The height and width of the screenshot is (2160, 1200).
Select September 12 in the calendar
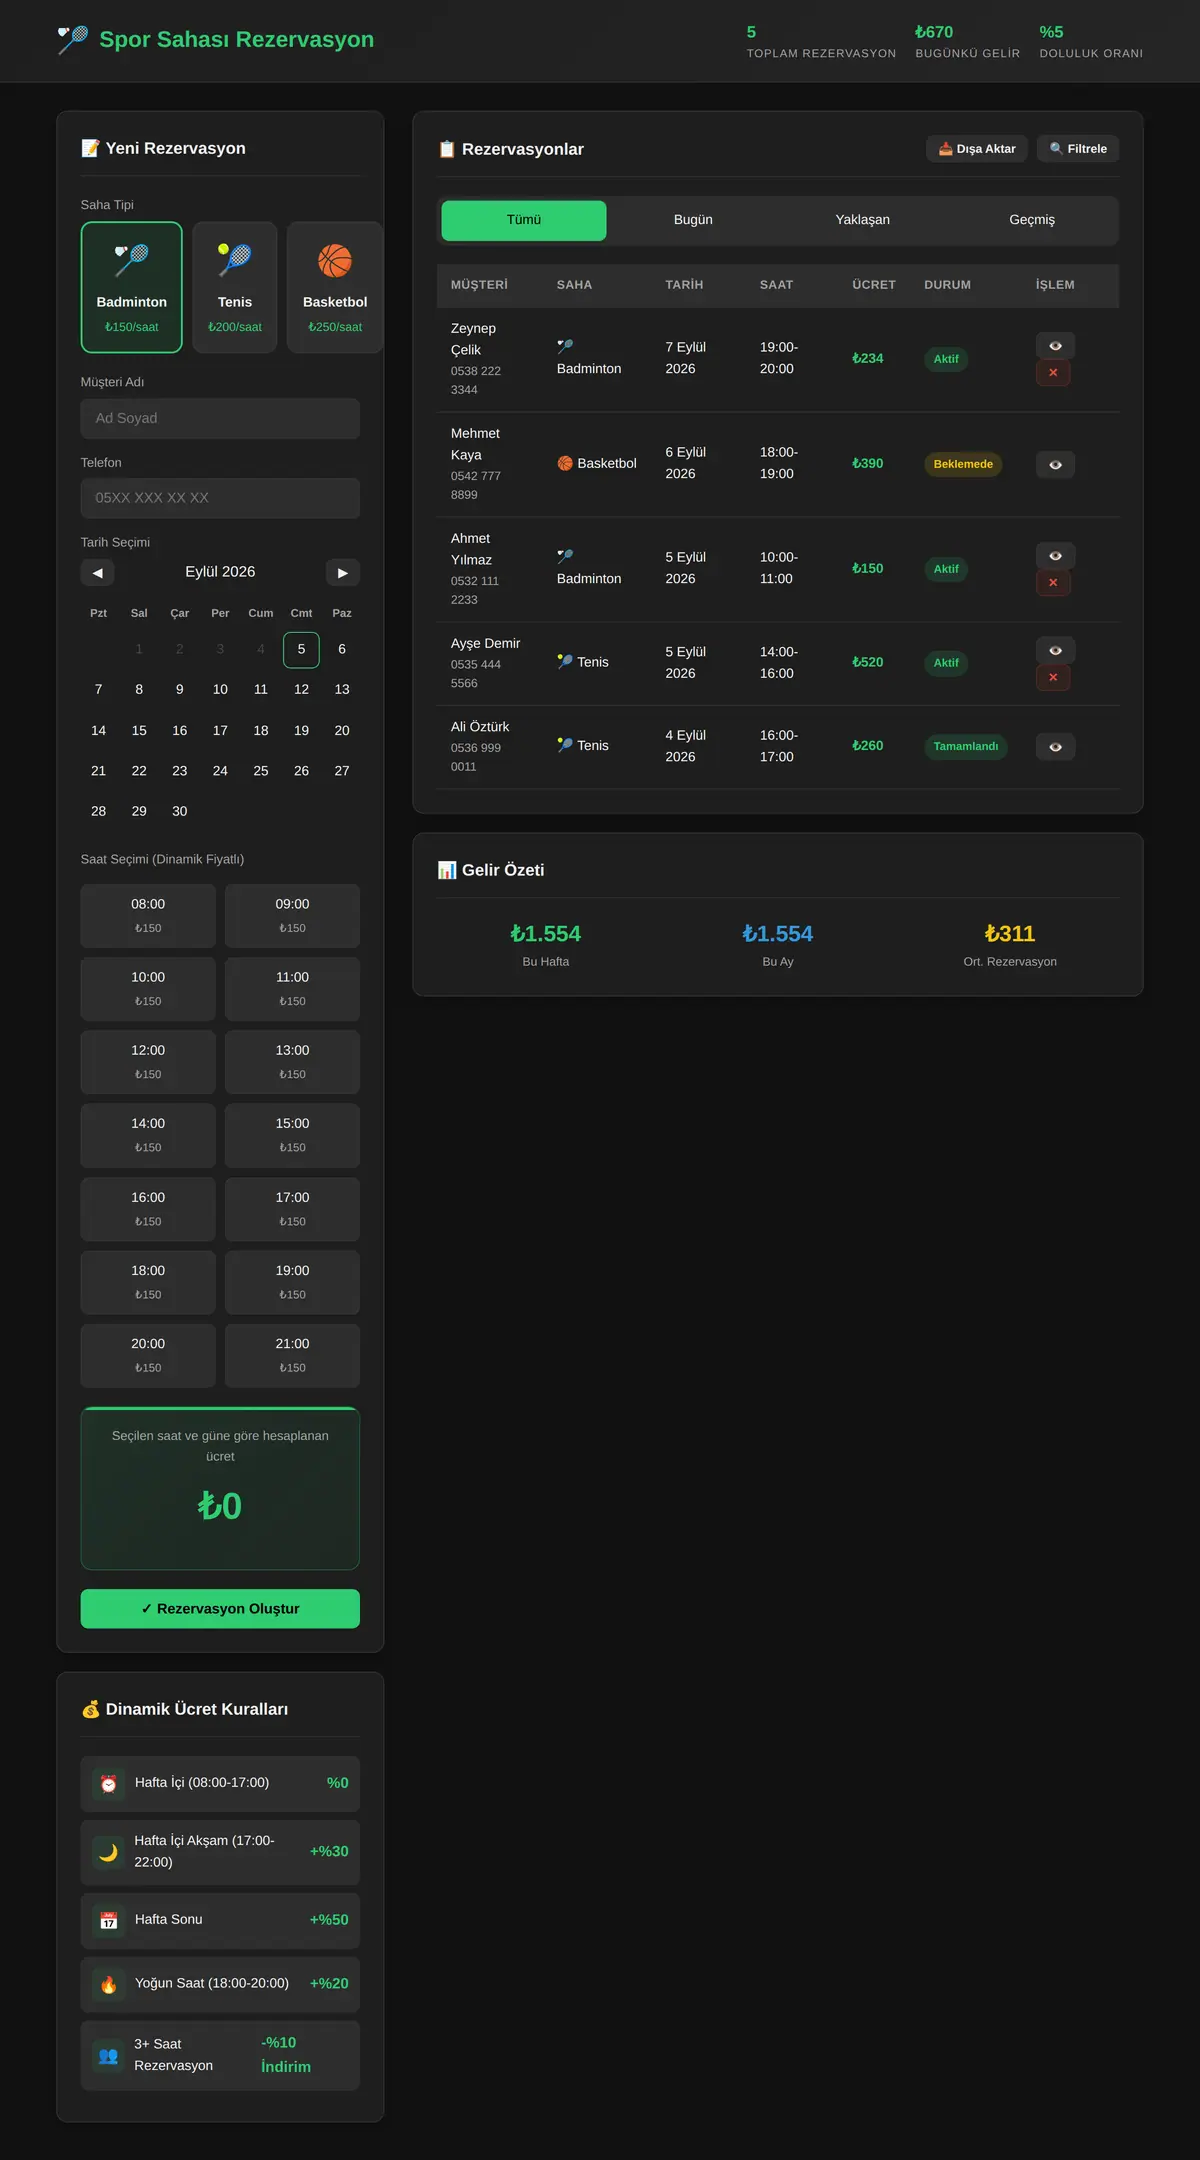click(301, 690)
